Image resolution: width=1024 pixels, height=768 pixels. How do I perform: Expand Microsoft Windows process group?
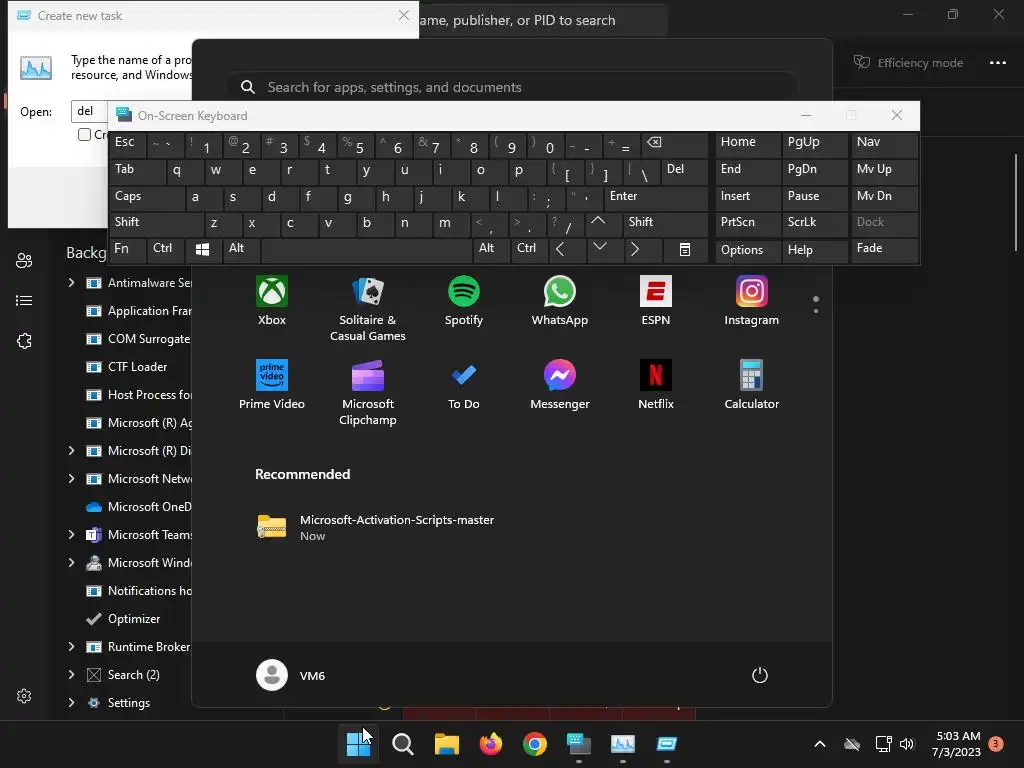71,563
